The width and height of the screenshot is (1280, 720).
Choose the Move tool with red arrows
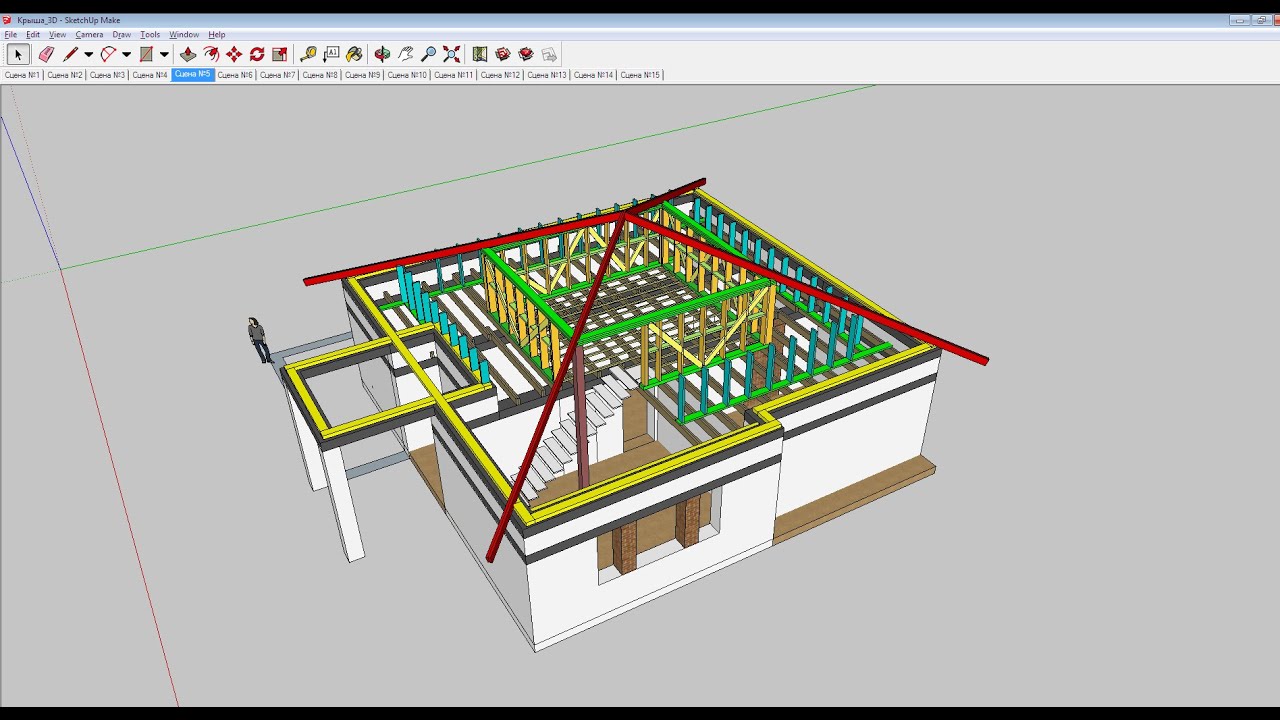click(234, 54)
